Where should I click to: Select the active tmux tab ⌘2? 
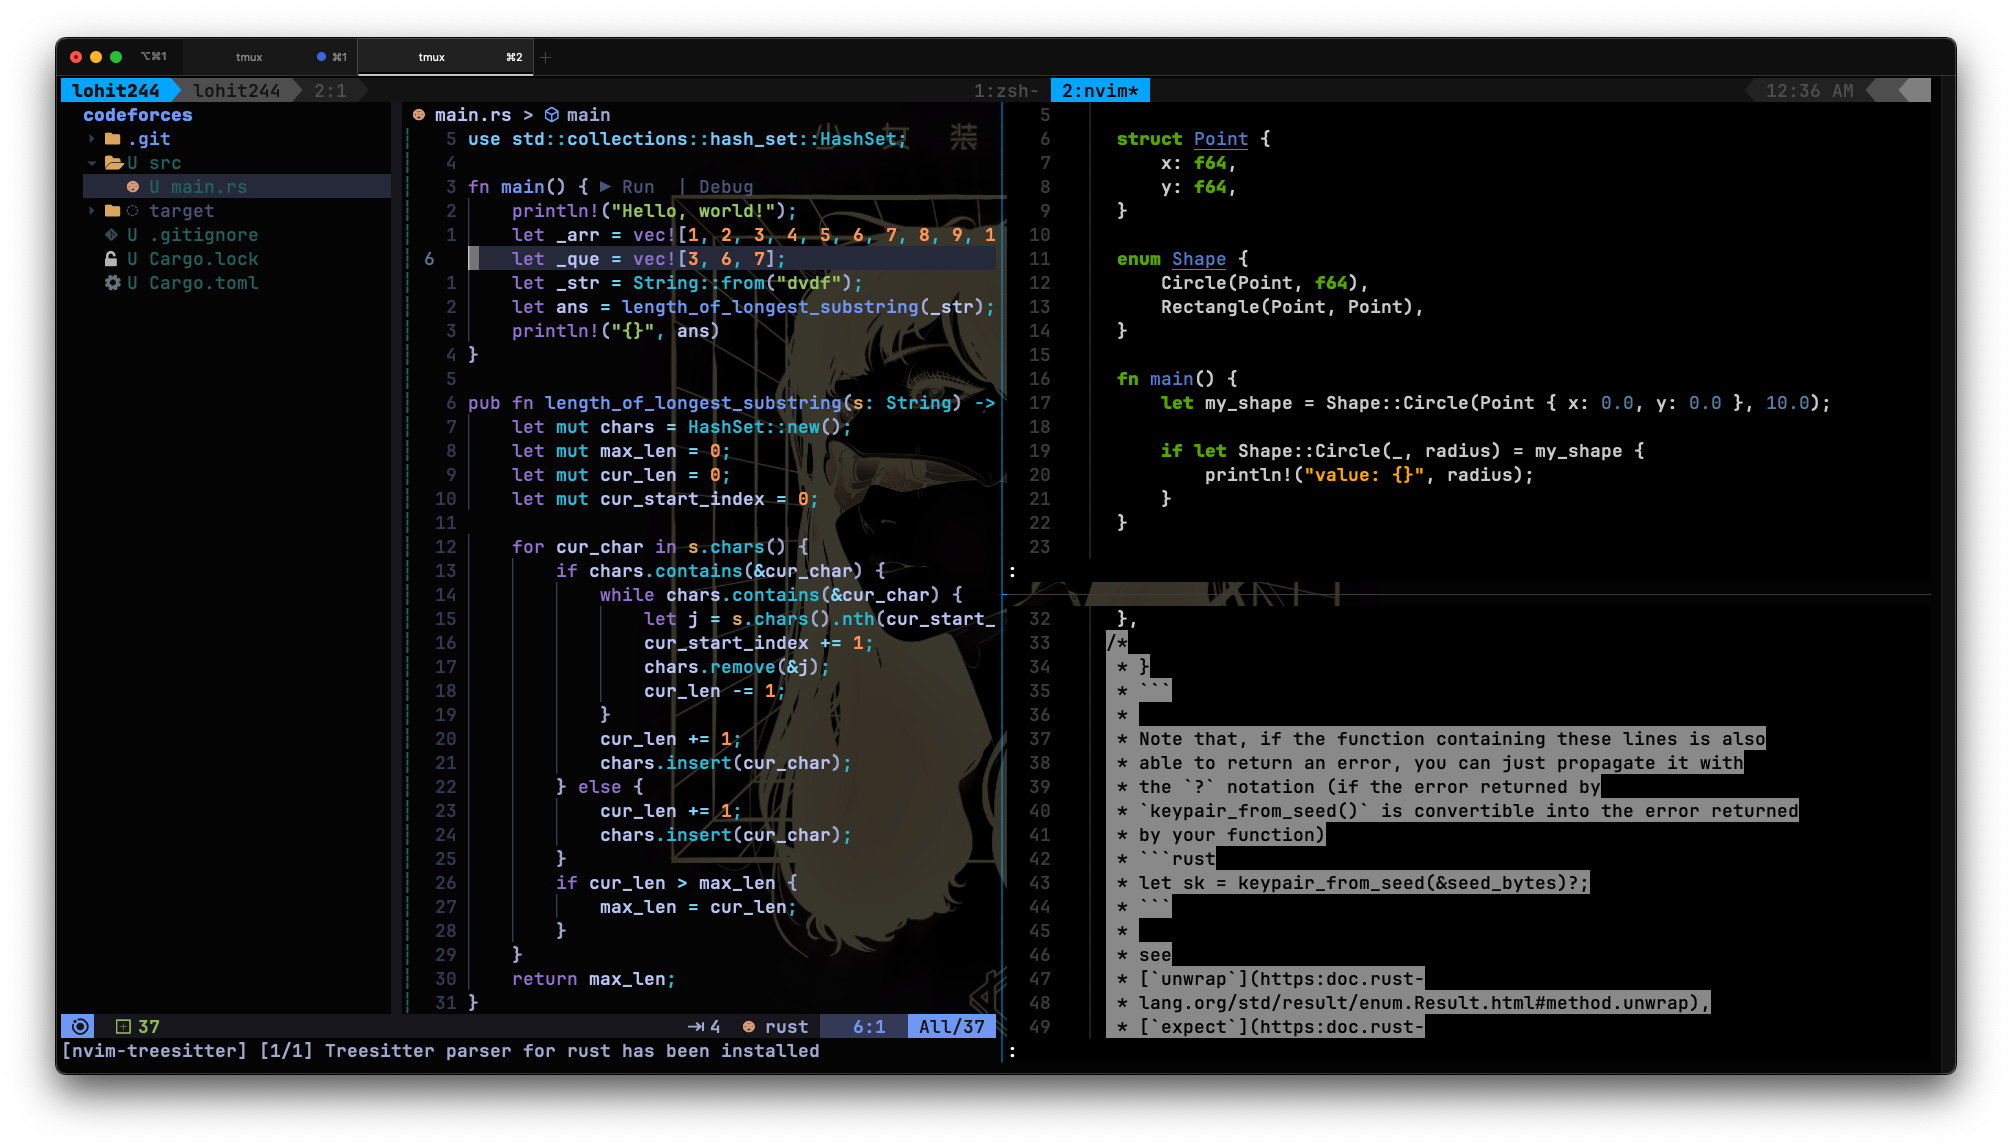point(445,57)
